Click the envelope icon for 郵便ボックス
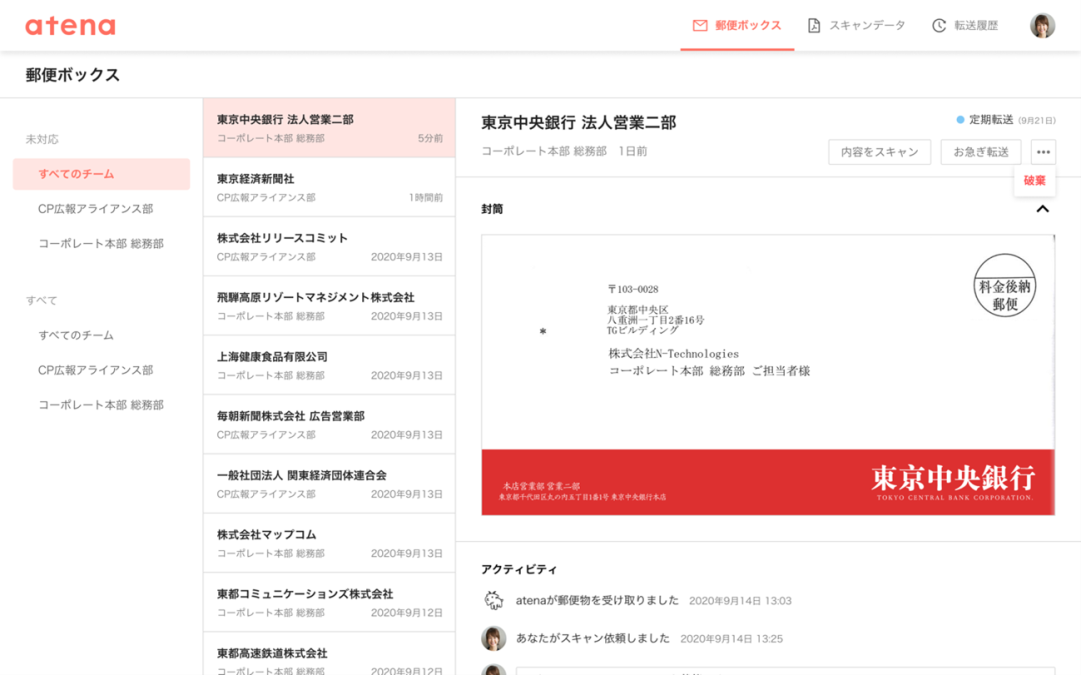The height and width of the screenshot is (675, 1081). click(x=700, y=26)
